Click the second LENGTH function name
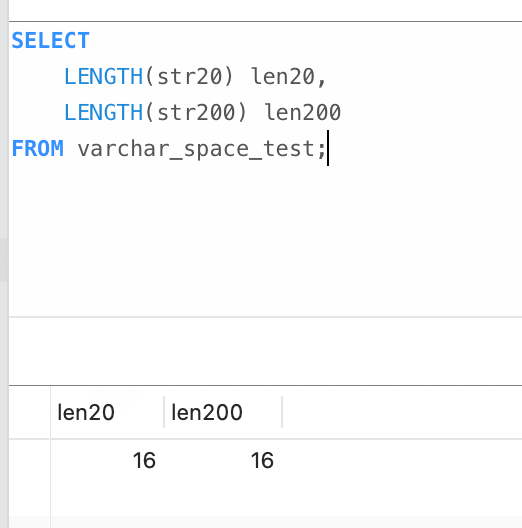Image resolution: width=522 pixels, height=528 pixels. [x=104, y=112]
